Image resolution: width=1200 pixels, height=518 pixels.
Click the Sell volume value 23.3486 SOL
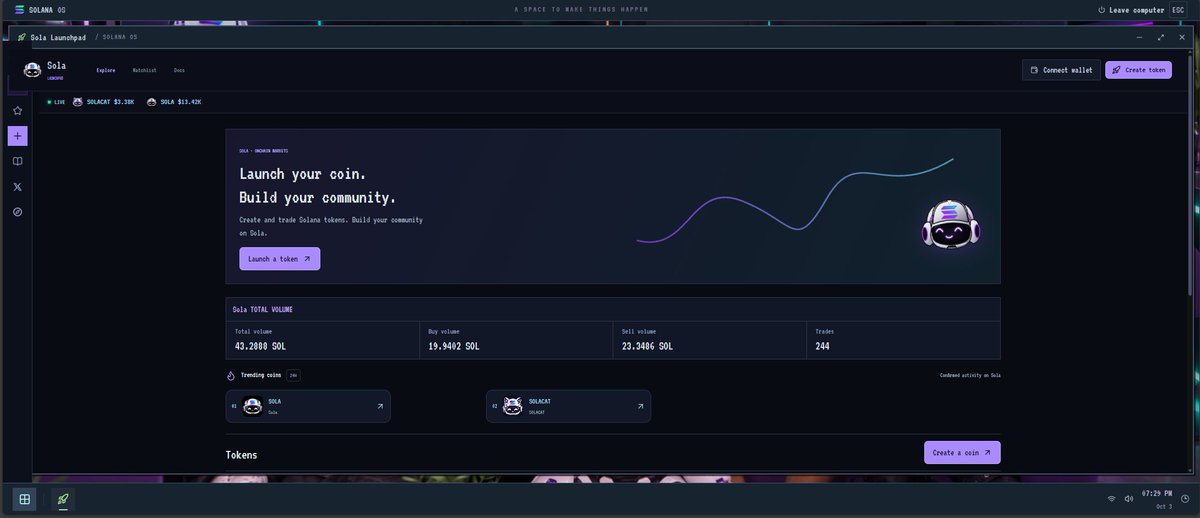coord(648,346)
